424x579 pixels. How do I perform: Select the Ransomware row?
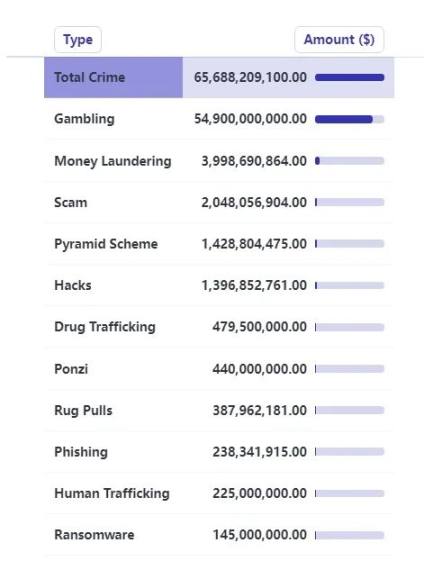coord(219,535)
